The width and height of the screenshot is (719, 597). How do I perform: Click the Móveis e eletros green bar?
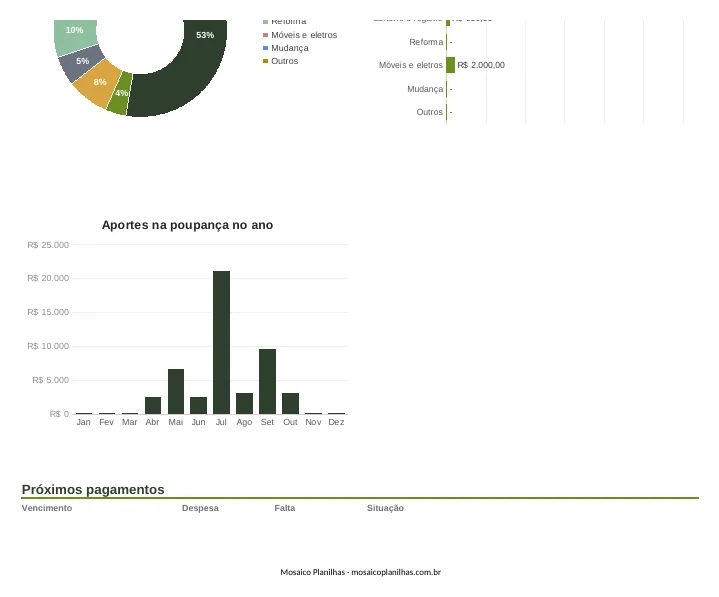click(451, 65)
